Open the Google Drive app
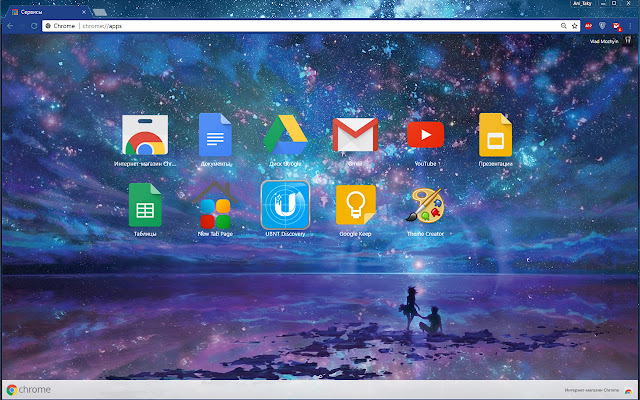This screenshot has width=640, height=400. 285,135
